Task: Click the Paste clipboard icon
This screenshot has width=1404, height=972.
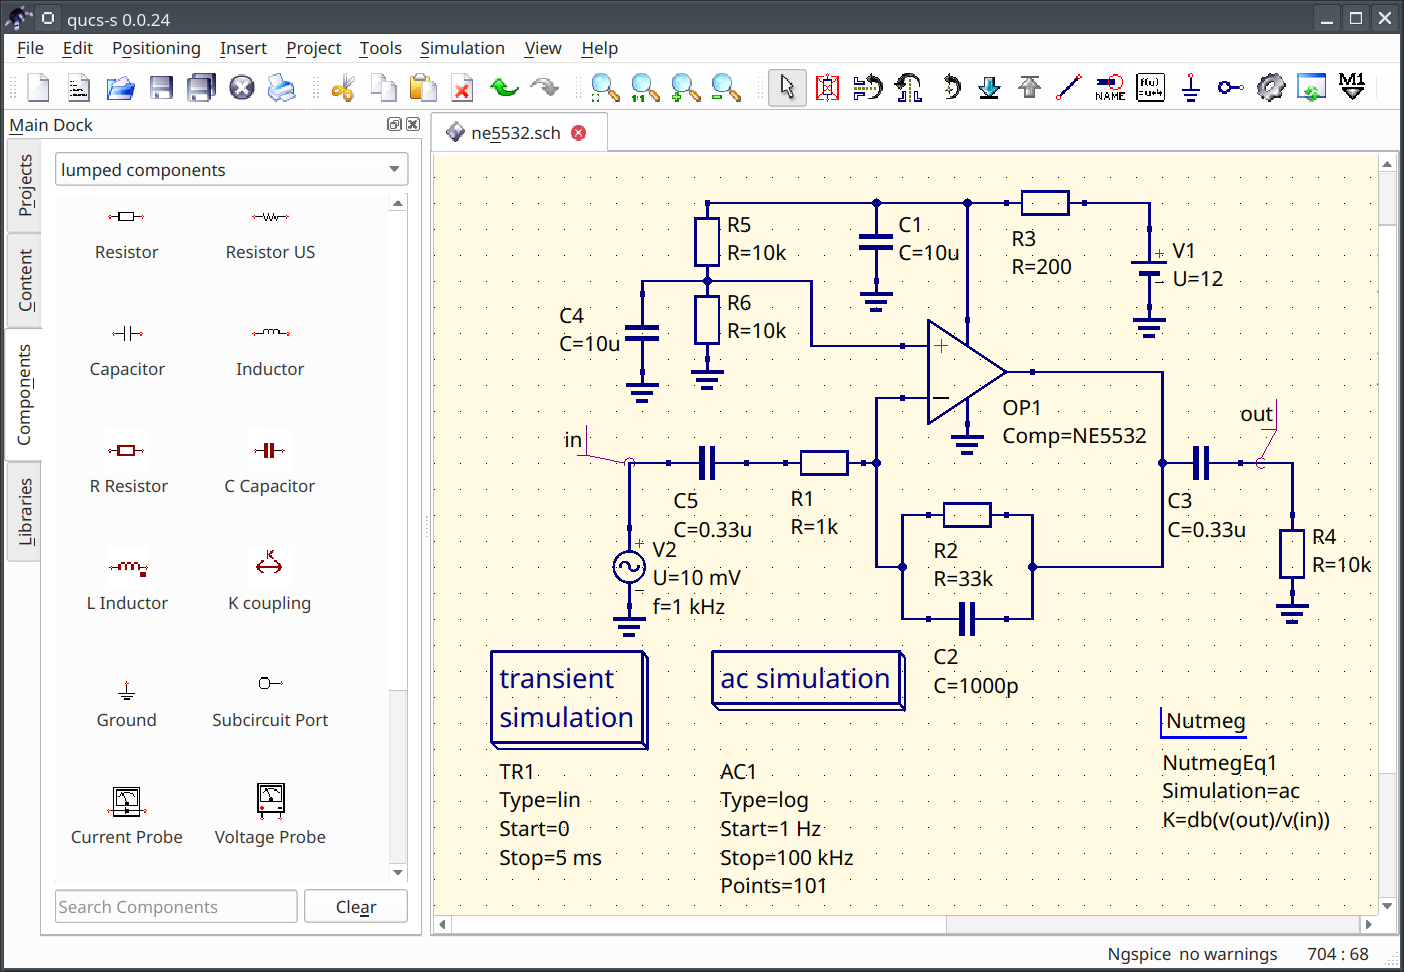Action: [x=424, y=88]
